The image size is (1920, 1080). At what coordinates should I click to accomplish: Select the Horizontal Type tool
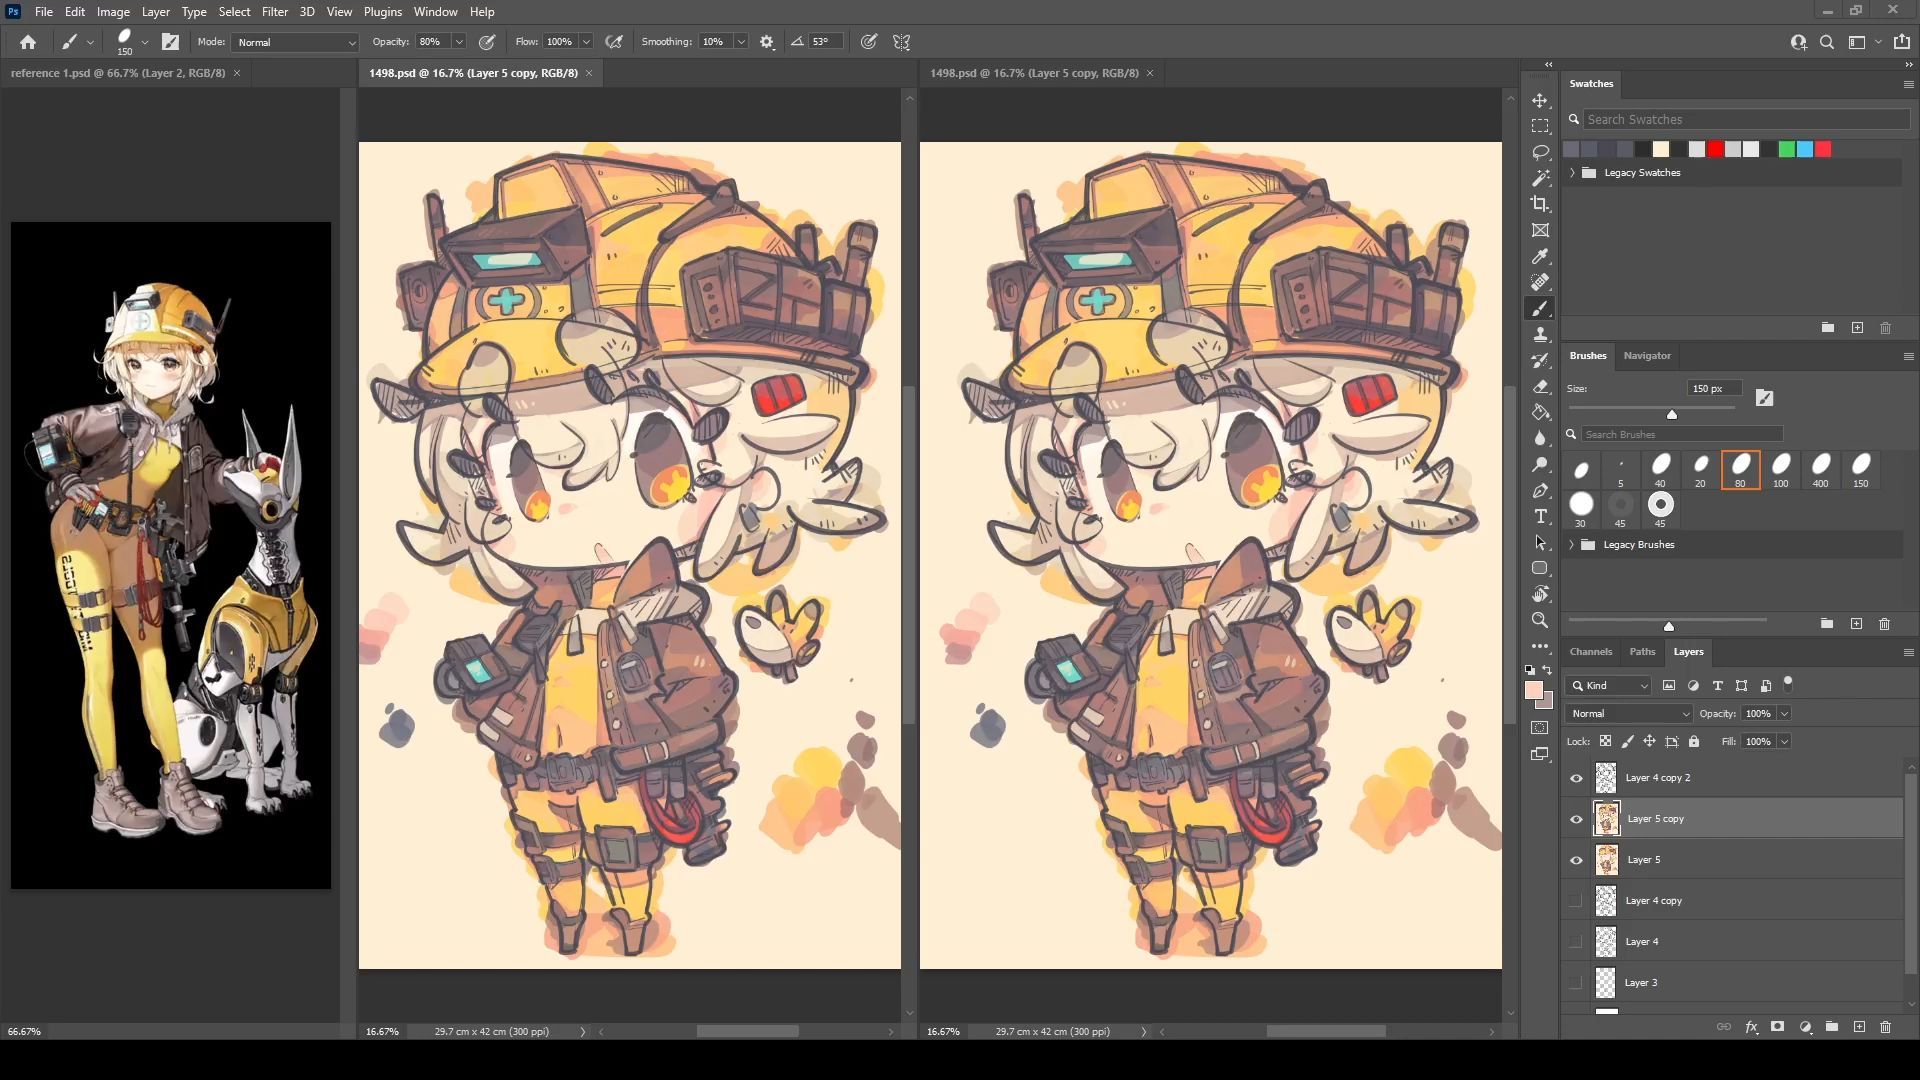(x=1540, y=516)
